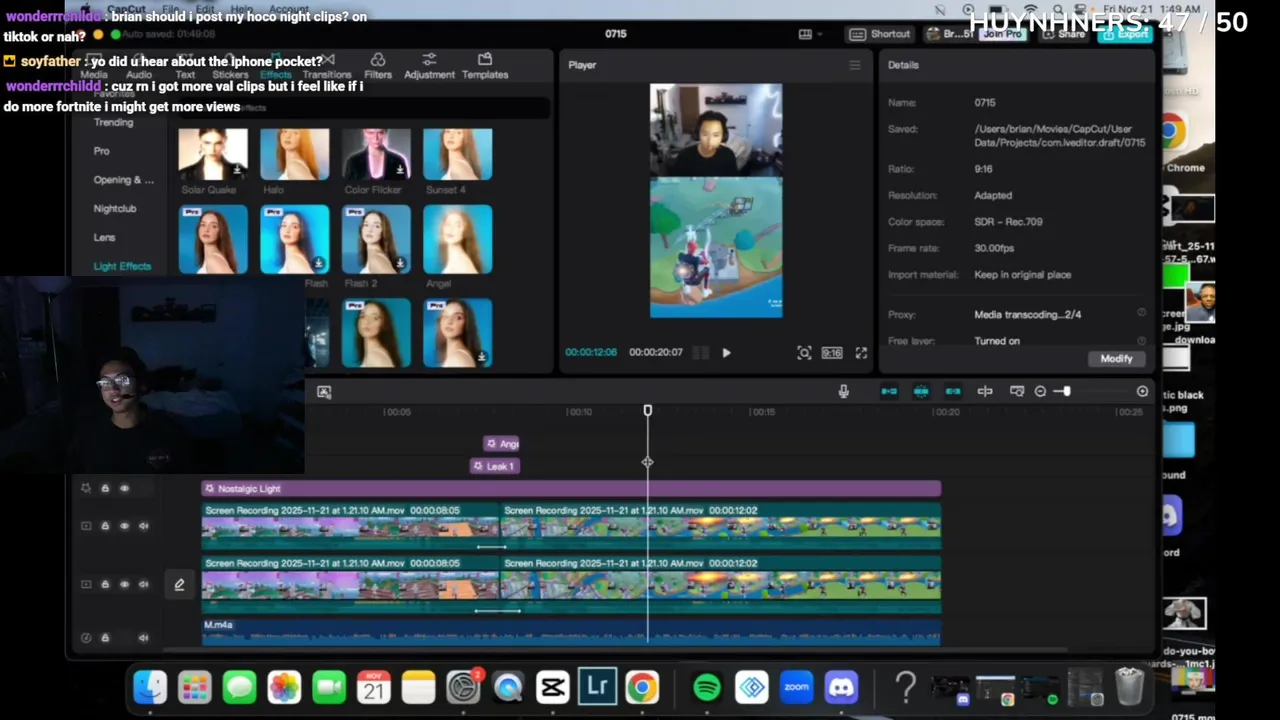
Task: Enter fullscreen preview in the Player
Action: (x=861, y=353)
